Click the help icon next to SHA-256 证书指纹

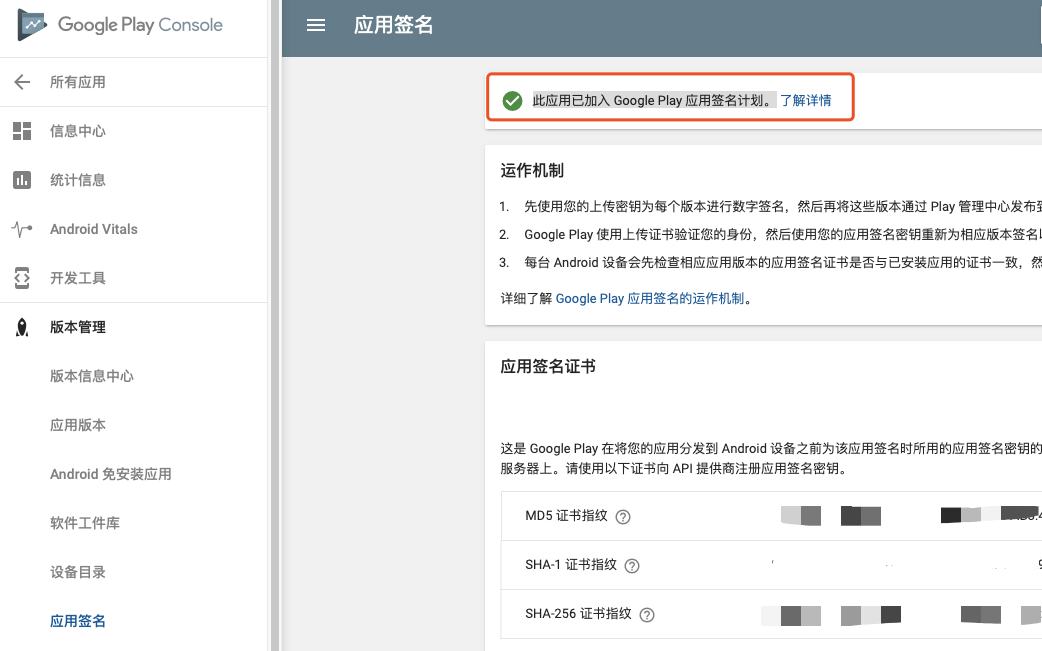pos(647,615)
